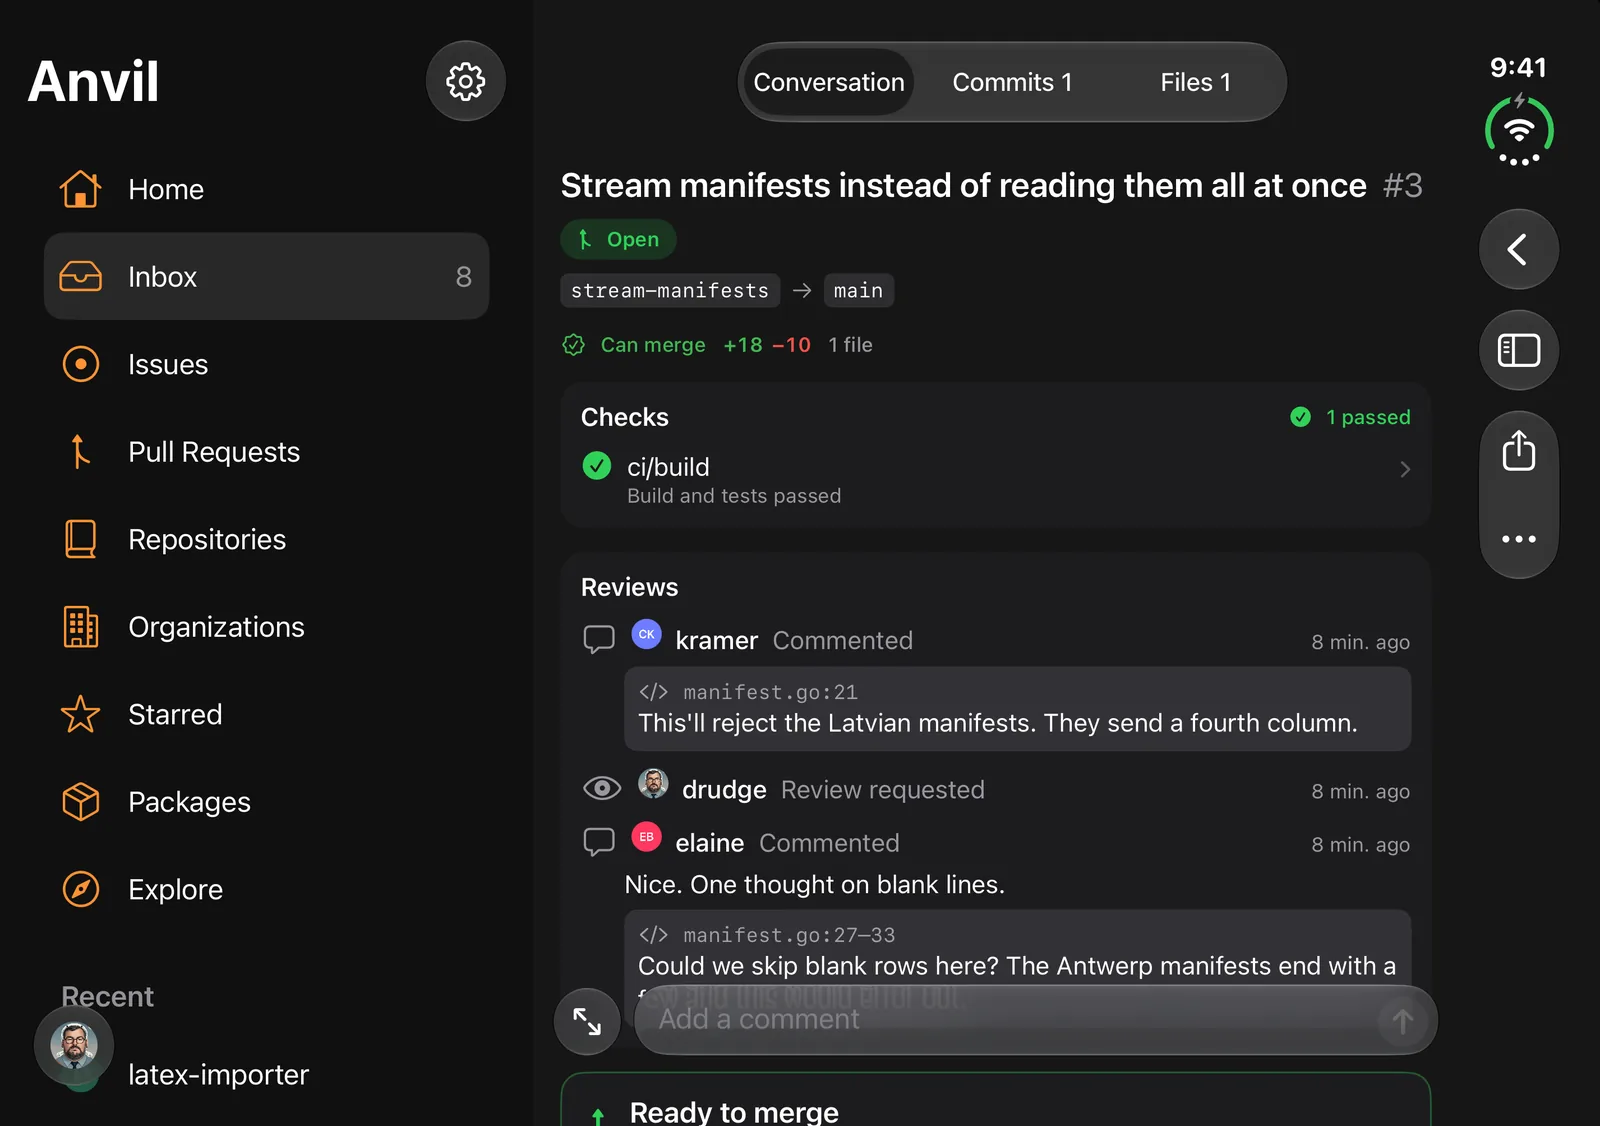
Task: Open Issues in sidebar
Action: click(x=266, y=364)
